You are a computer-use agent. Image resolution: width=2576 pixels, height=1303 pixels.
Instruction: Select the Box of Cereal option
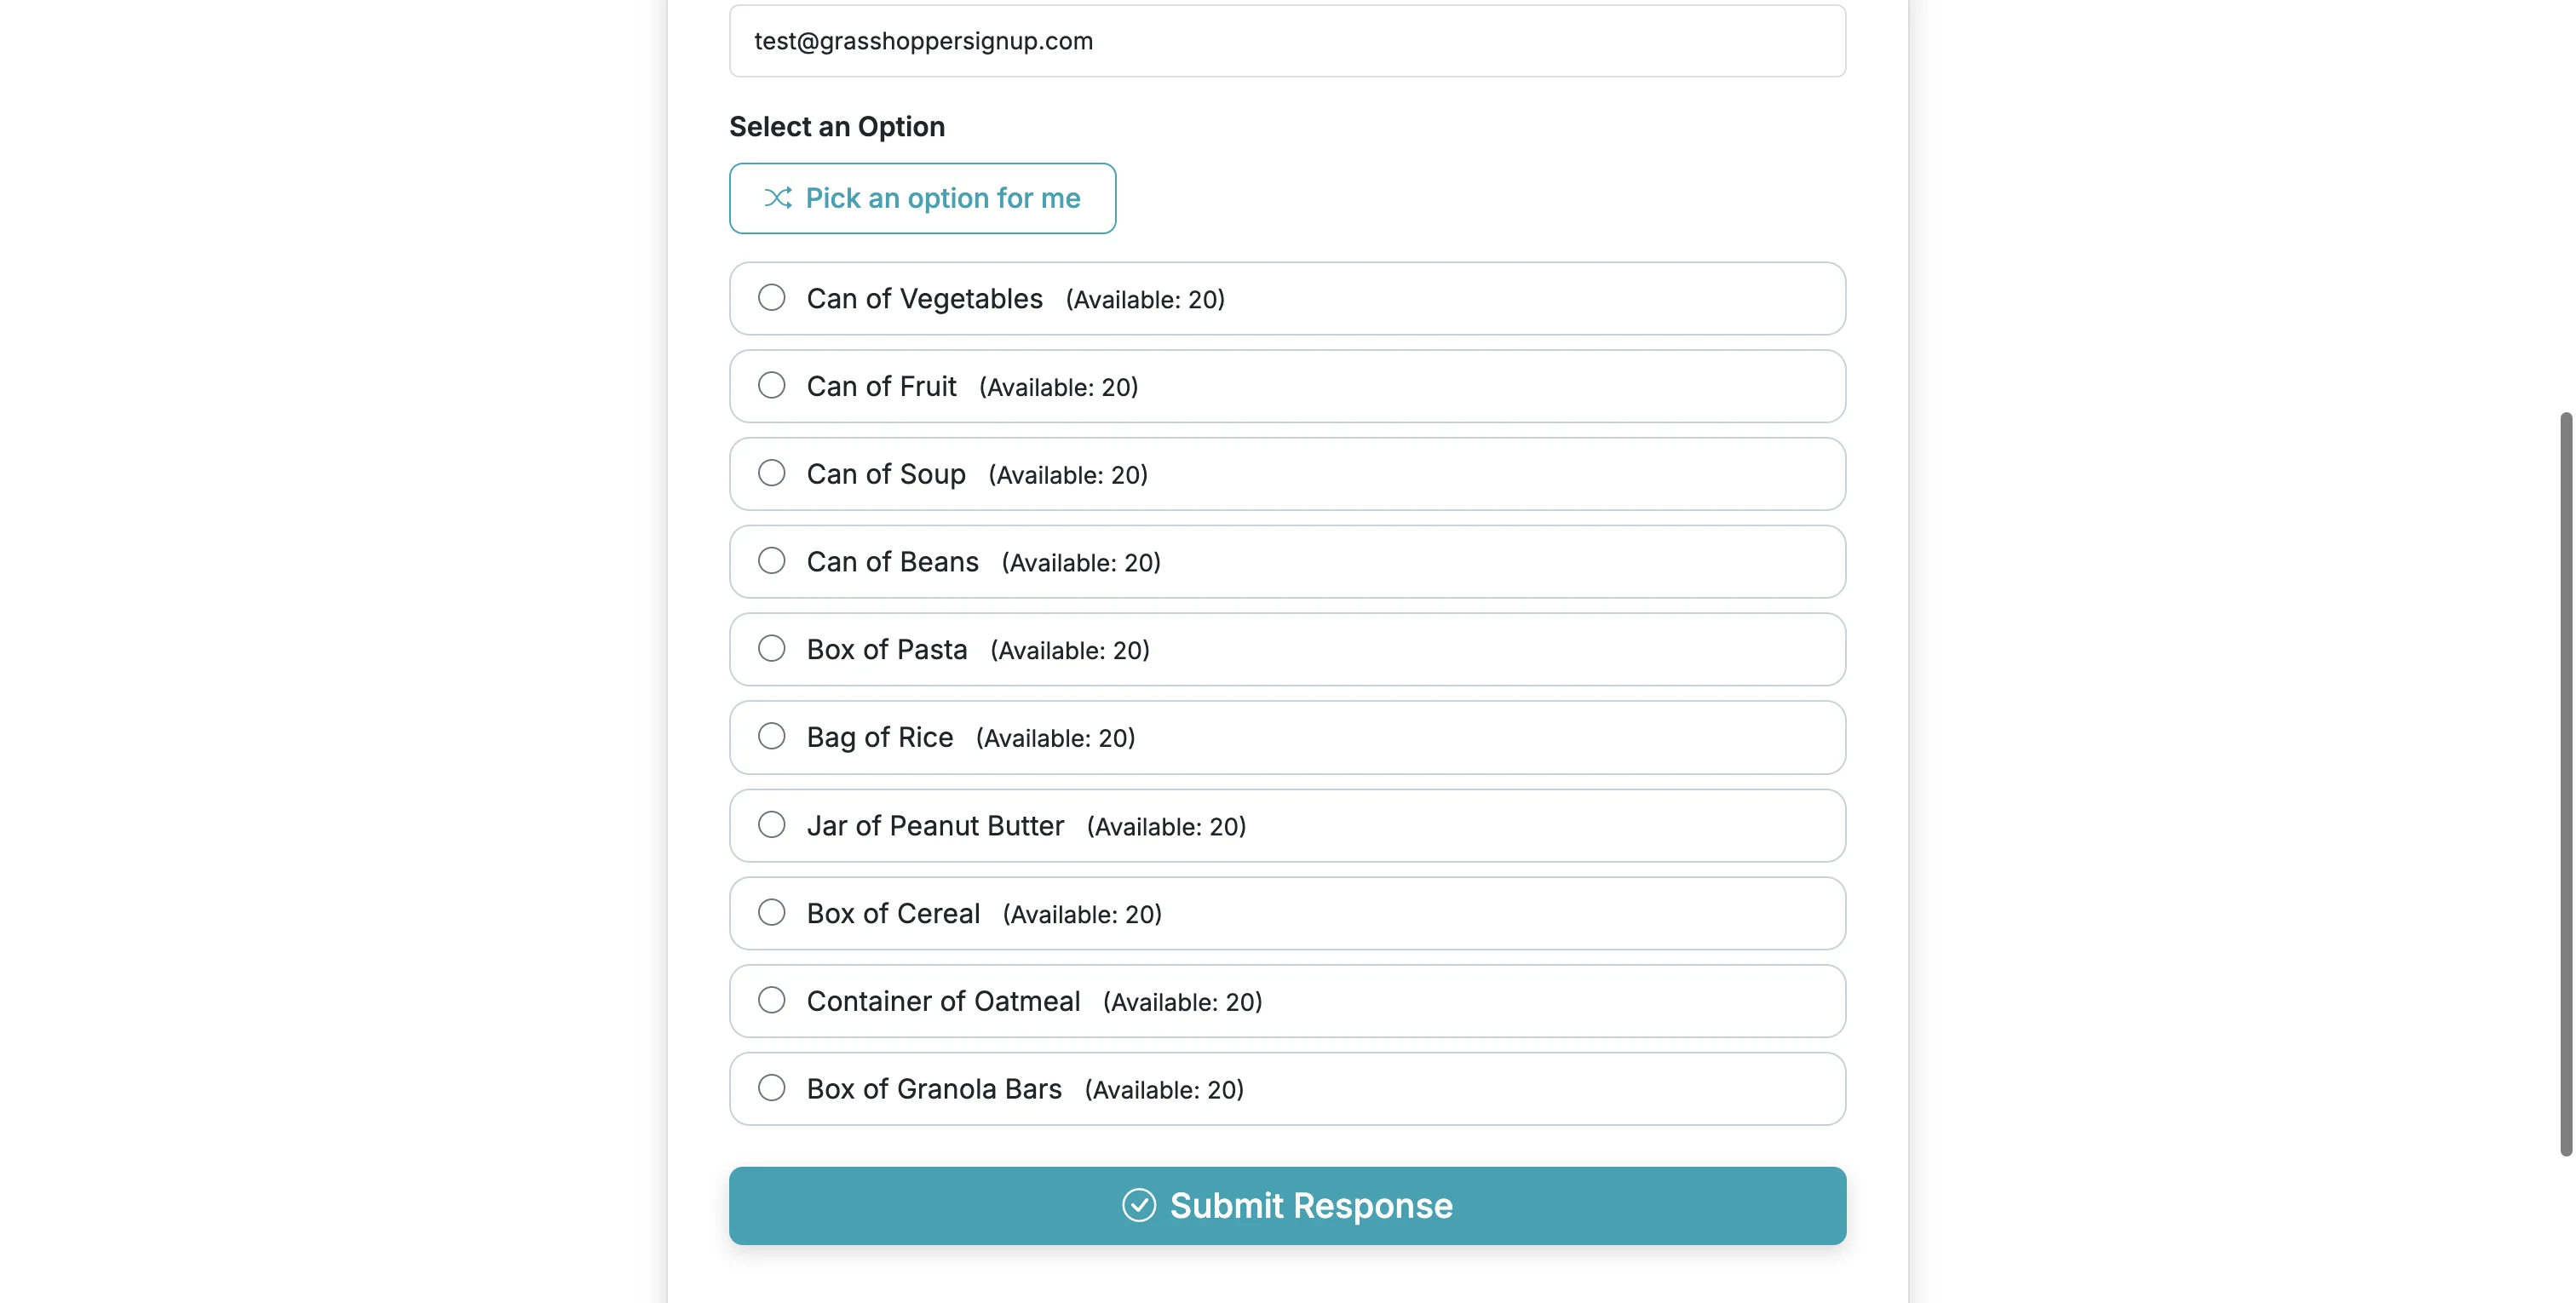click(x=771, y=912)
